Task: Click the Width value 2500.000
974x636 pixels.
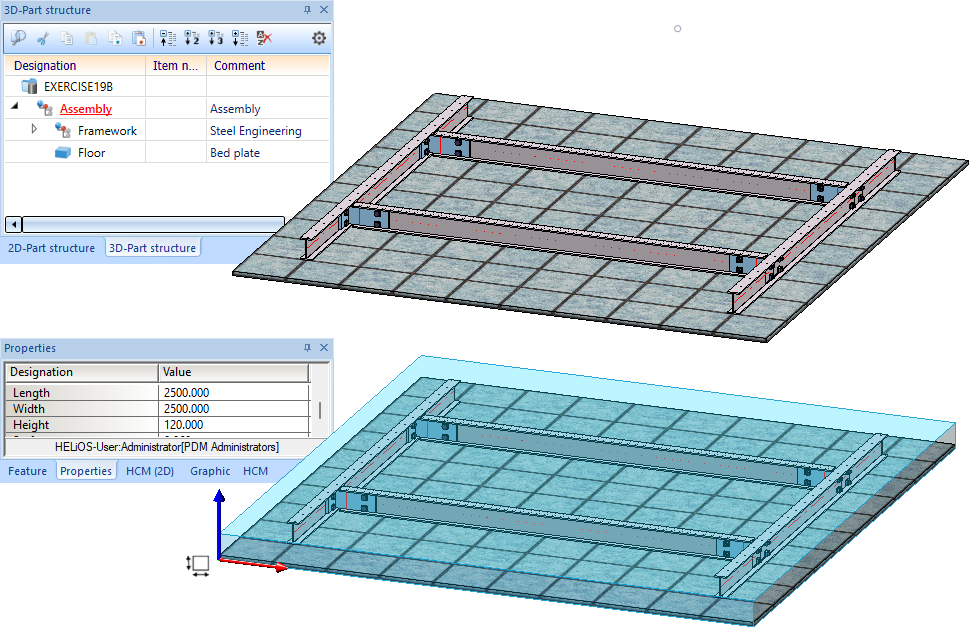Action: click(234, 409)
